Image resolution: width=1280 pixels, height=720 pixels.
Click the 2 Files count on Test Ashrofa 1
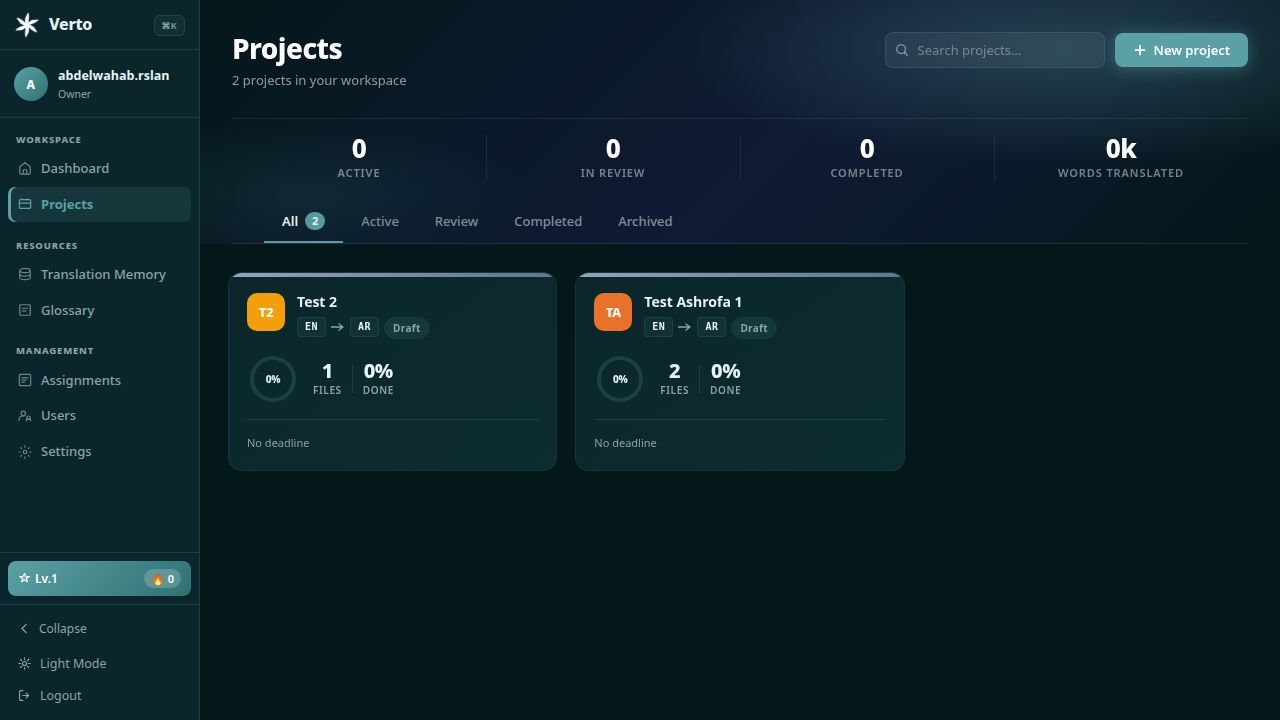pos(674,379)
